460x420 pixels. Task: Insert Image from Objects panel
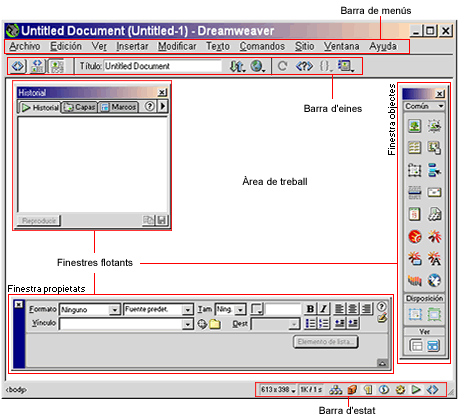click(414, 126)
